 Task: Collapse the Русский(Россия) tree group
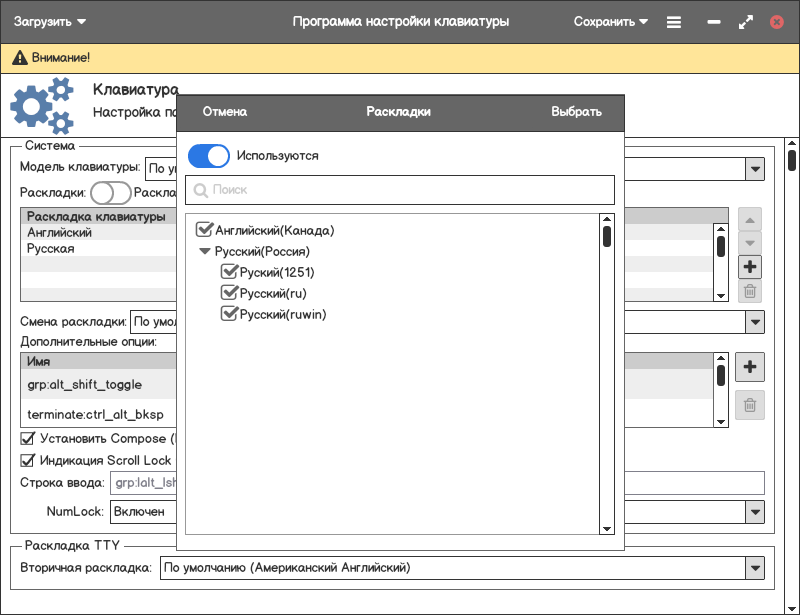point(205,252)
